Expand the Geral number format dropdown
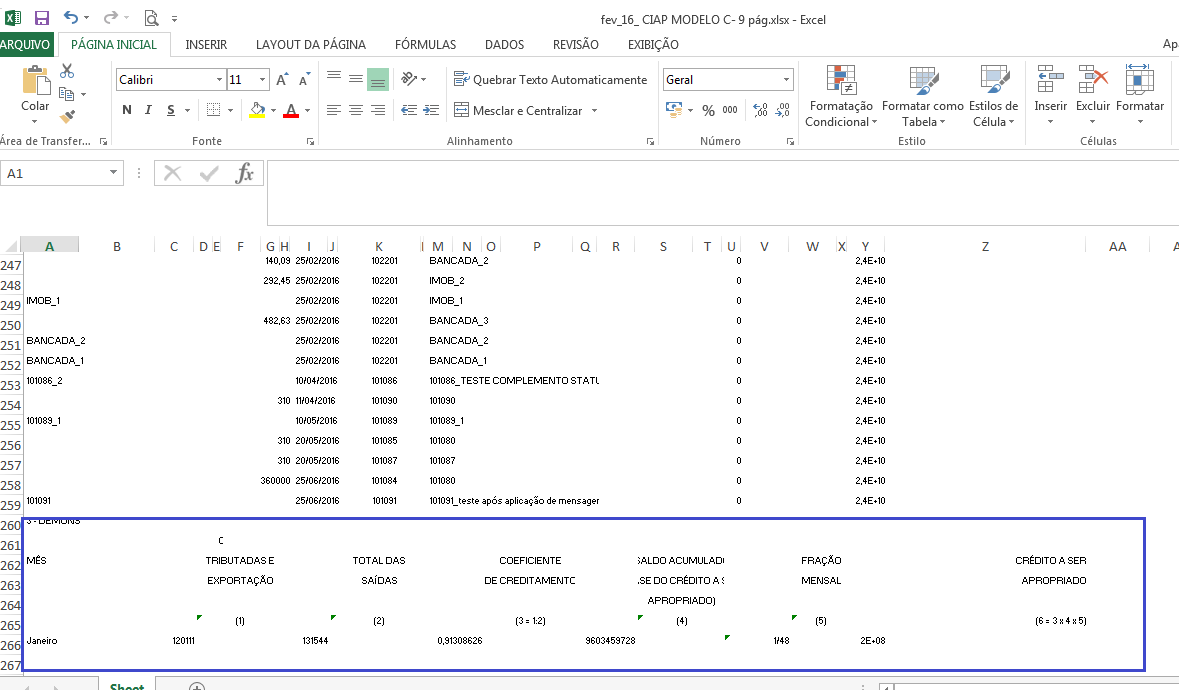This screenshot has width=1179, height=690. click(x=786, y=80)
